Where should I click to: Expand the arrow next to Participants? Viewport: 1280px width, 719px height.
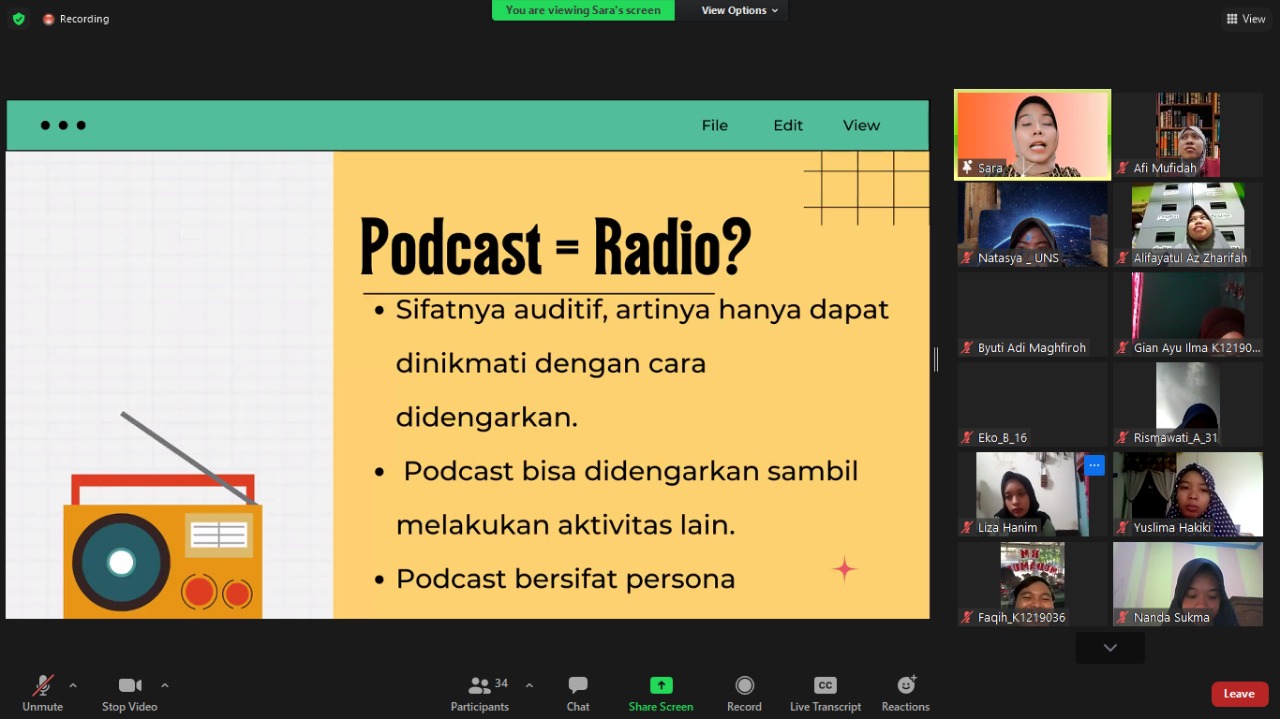point(529,685)
